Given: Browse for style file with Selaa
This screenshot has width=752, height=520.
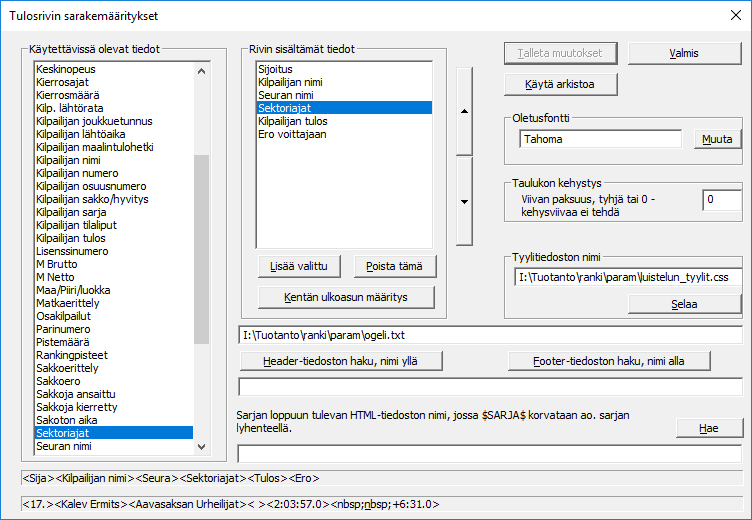Looking at the screenshot, I should [684, 304].
